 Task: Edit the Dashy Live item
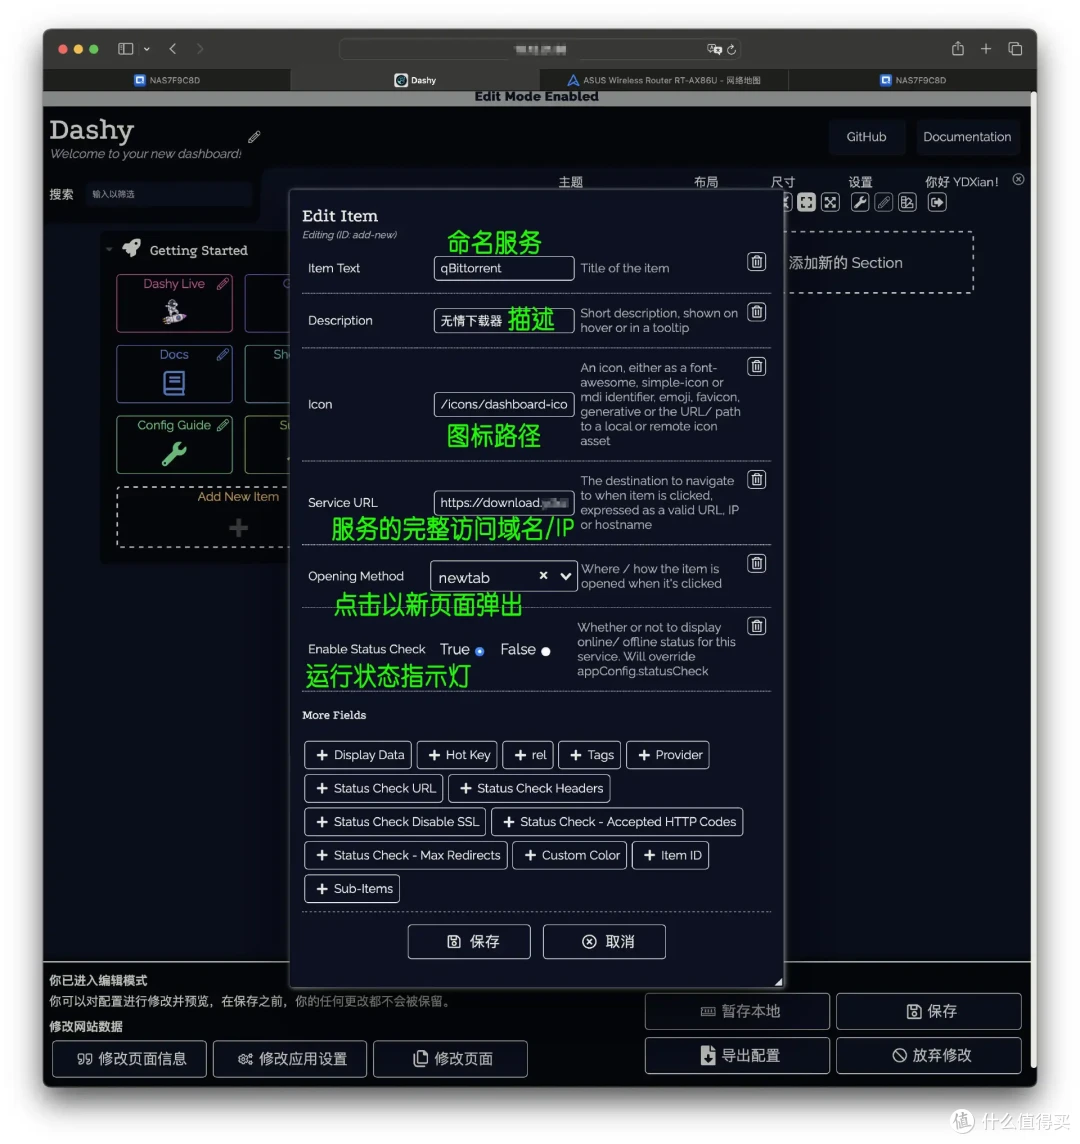coord(223,284)
